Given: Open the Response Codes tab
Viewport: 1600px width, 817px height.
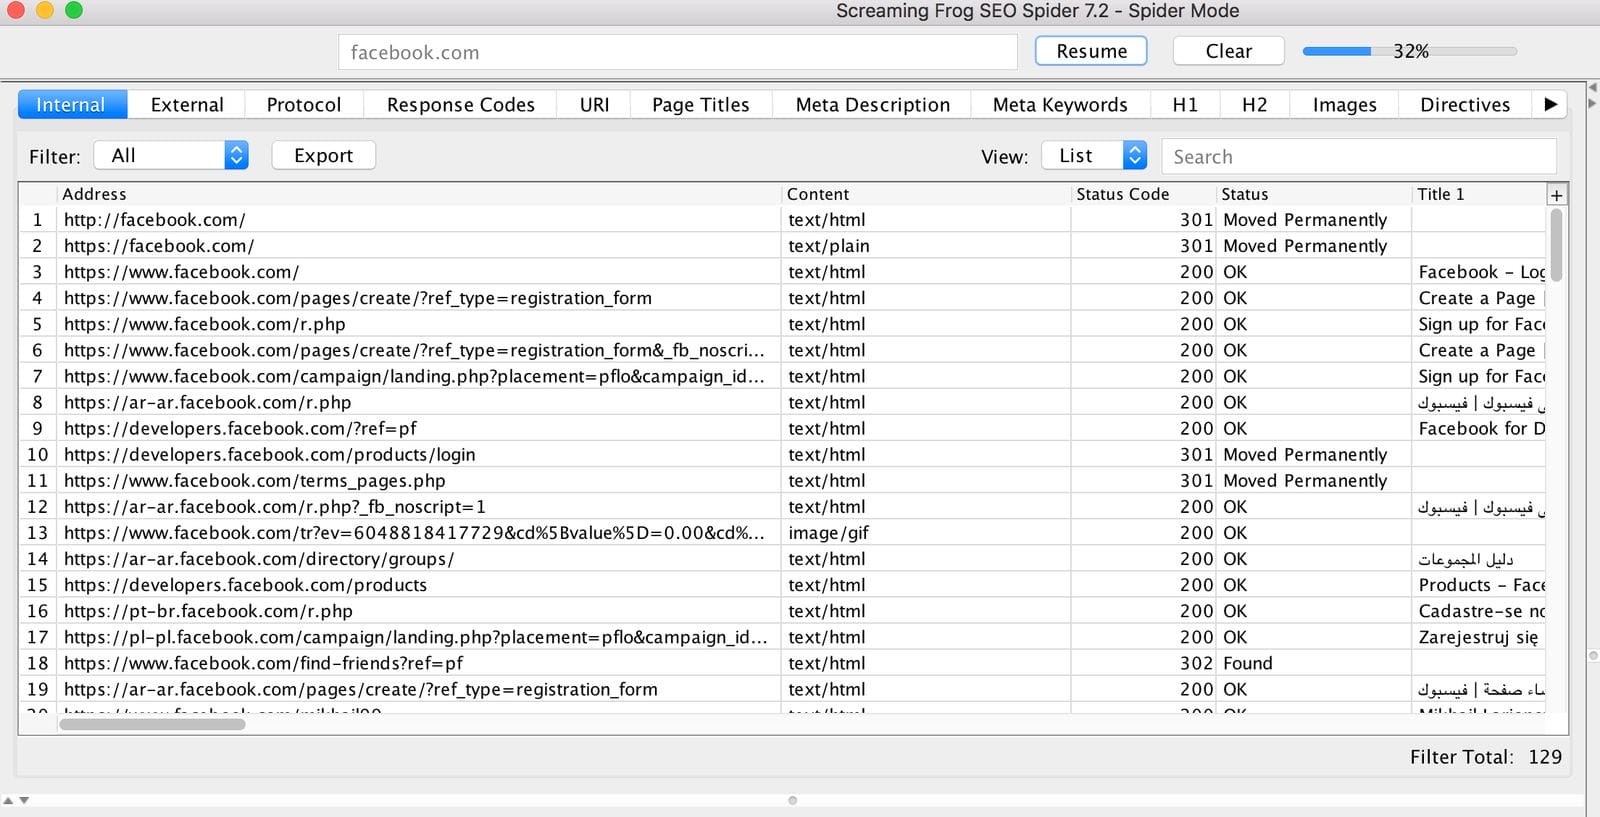Looking at the screenshot, I should 460,105.
